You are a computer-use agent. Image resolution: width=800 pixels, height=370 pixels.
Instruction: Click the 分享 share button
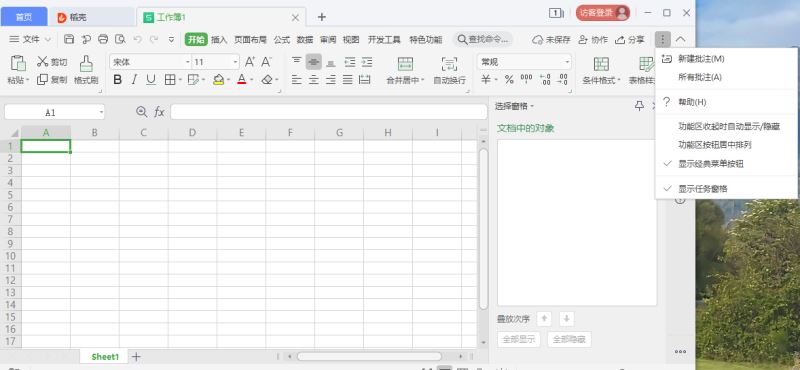point(630,39)
